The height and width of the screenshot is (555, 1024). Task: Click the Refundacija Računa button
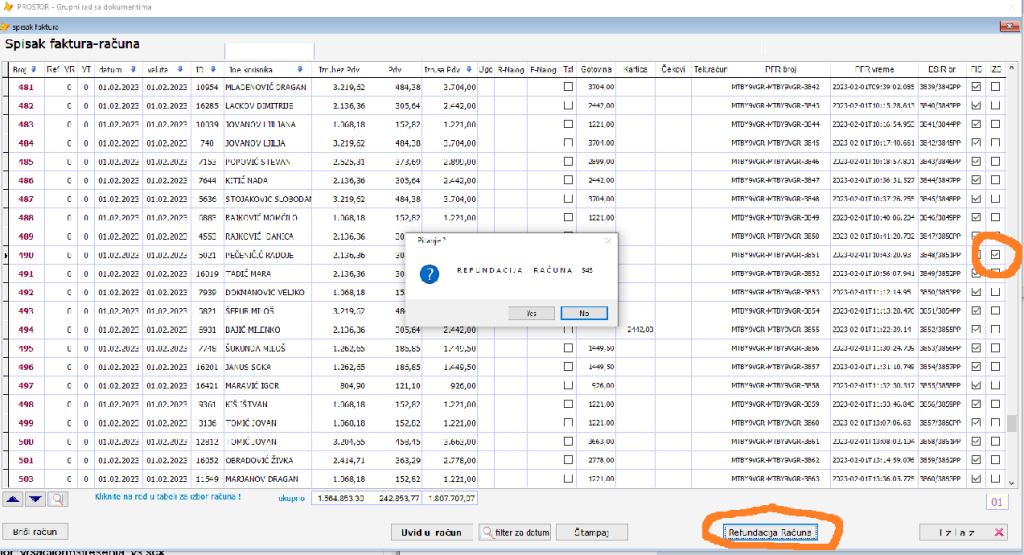[x=773, y=532]
